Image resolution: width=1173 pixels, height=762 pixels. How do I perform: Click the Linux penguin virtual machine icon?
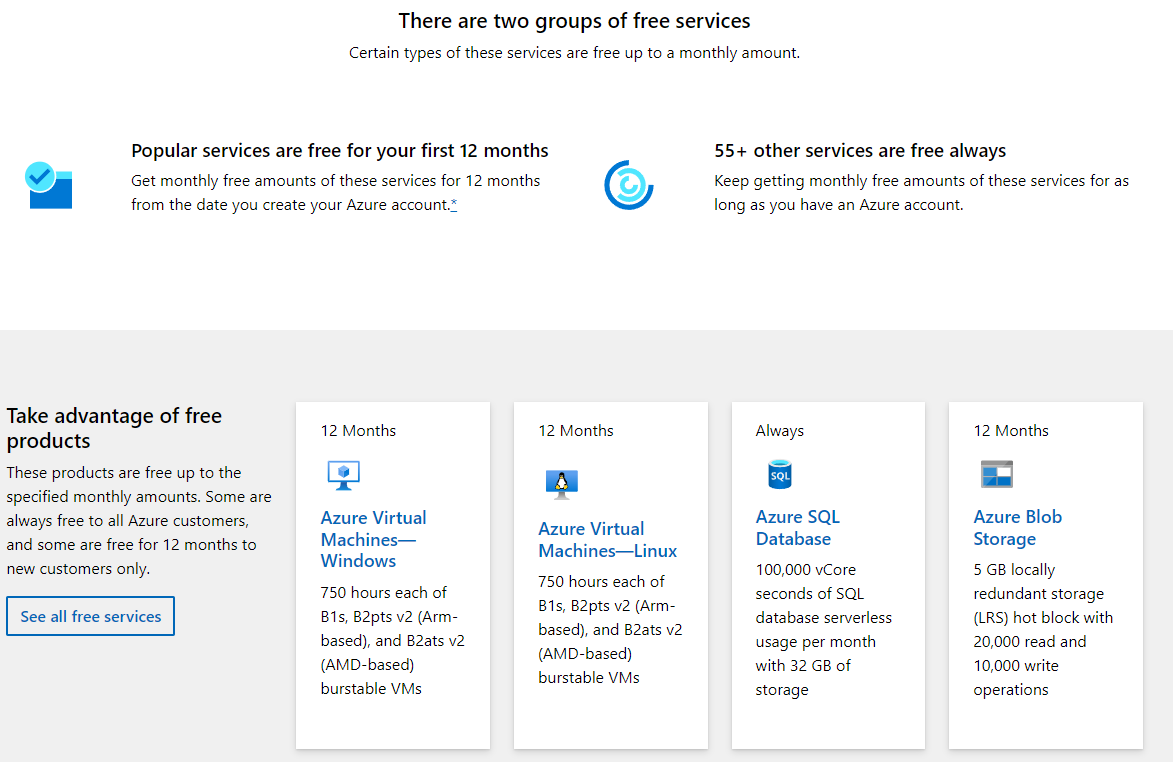[561, 484]
